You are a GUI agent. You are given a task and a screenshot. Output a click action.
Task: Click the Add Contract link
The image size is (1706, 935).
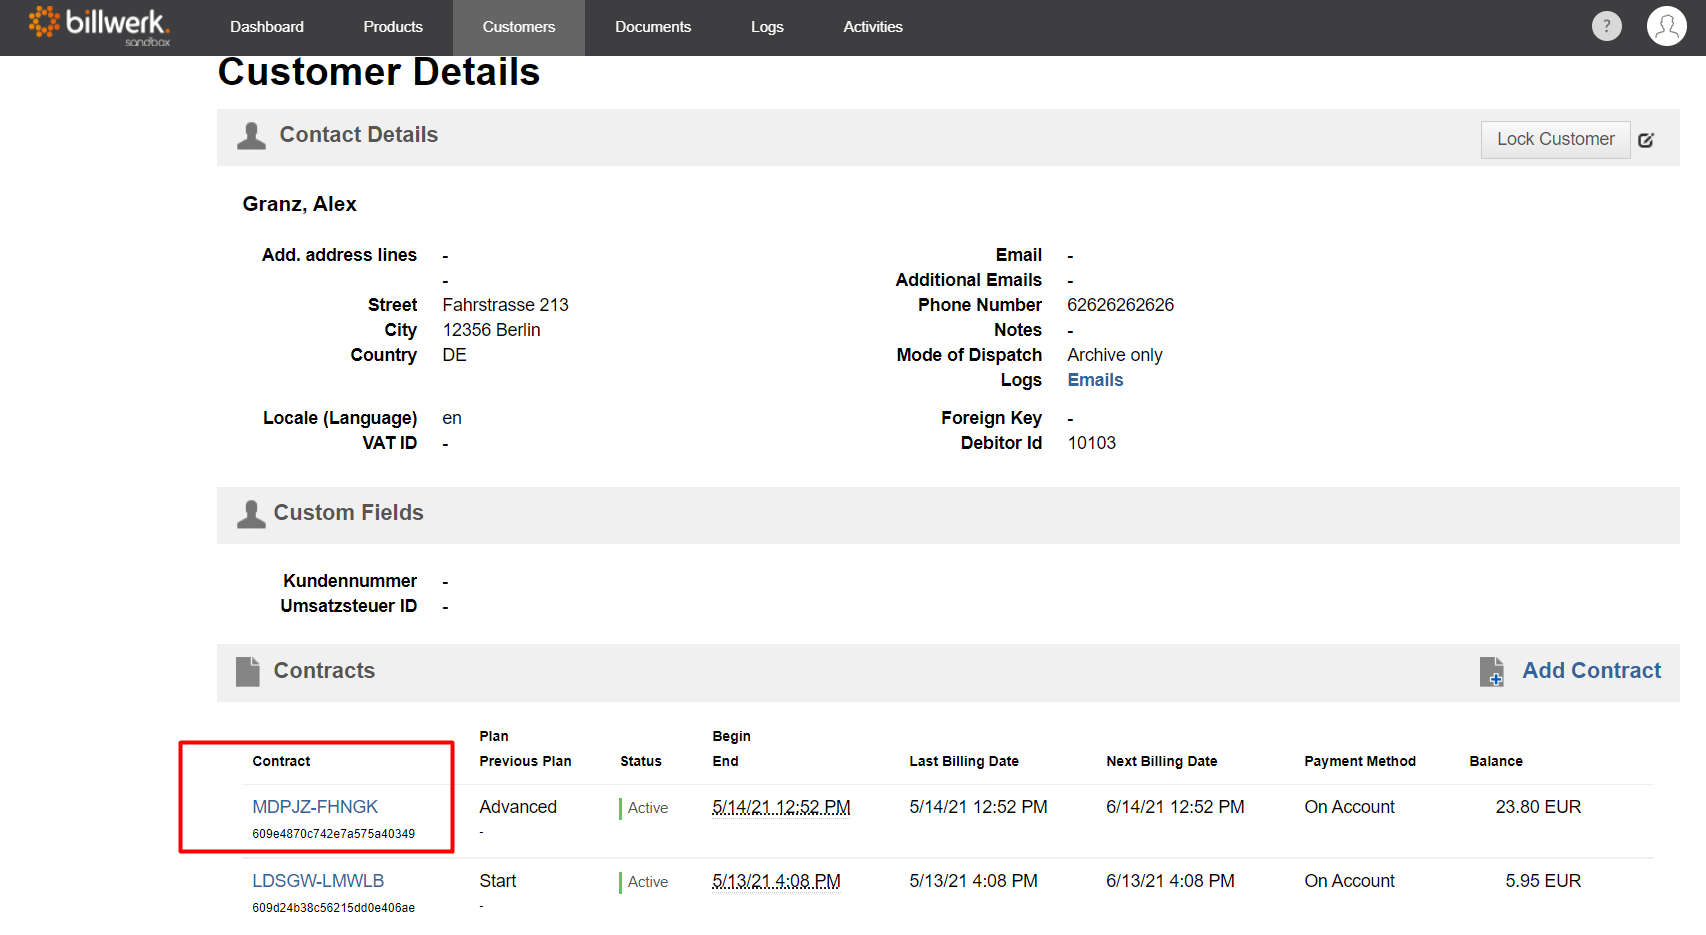click(1591, 671)
